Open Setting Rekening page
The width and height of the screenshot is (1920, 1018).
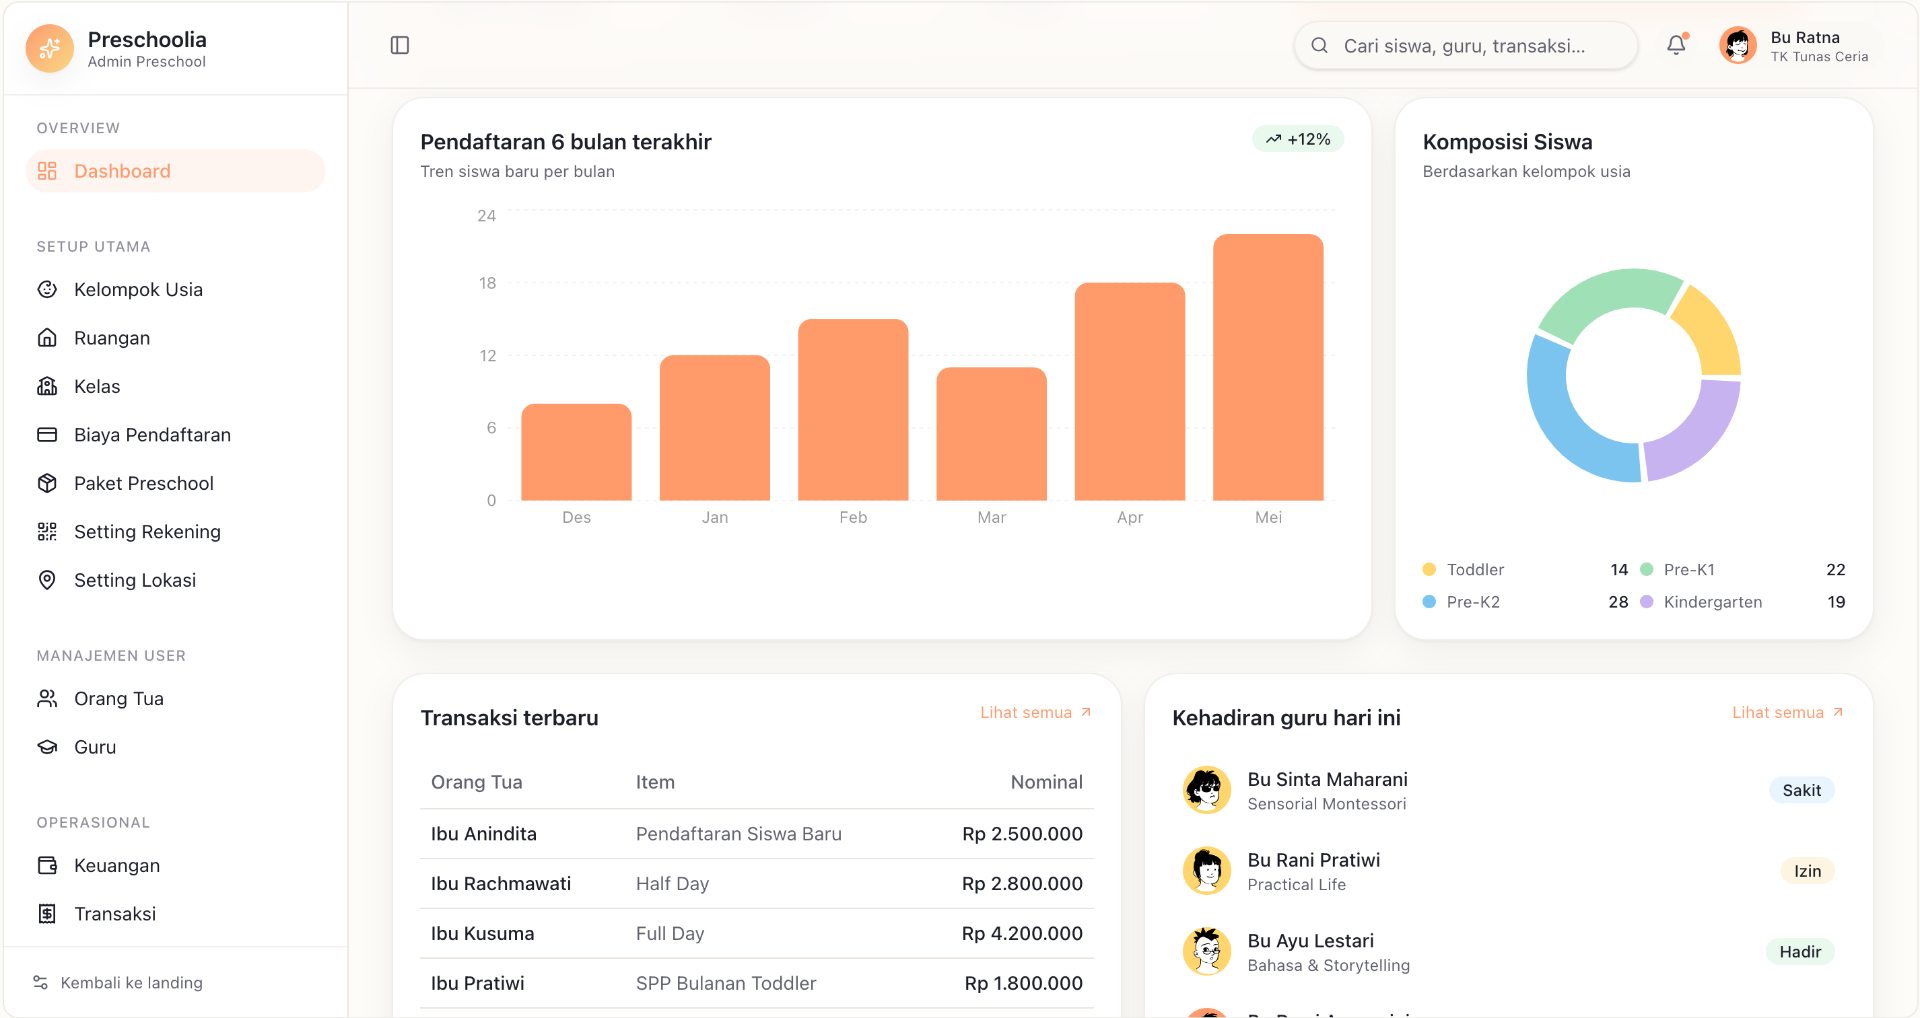point(175,532)
